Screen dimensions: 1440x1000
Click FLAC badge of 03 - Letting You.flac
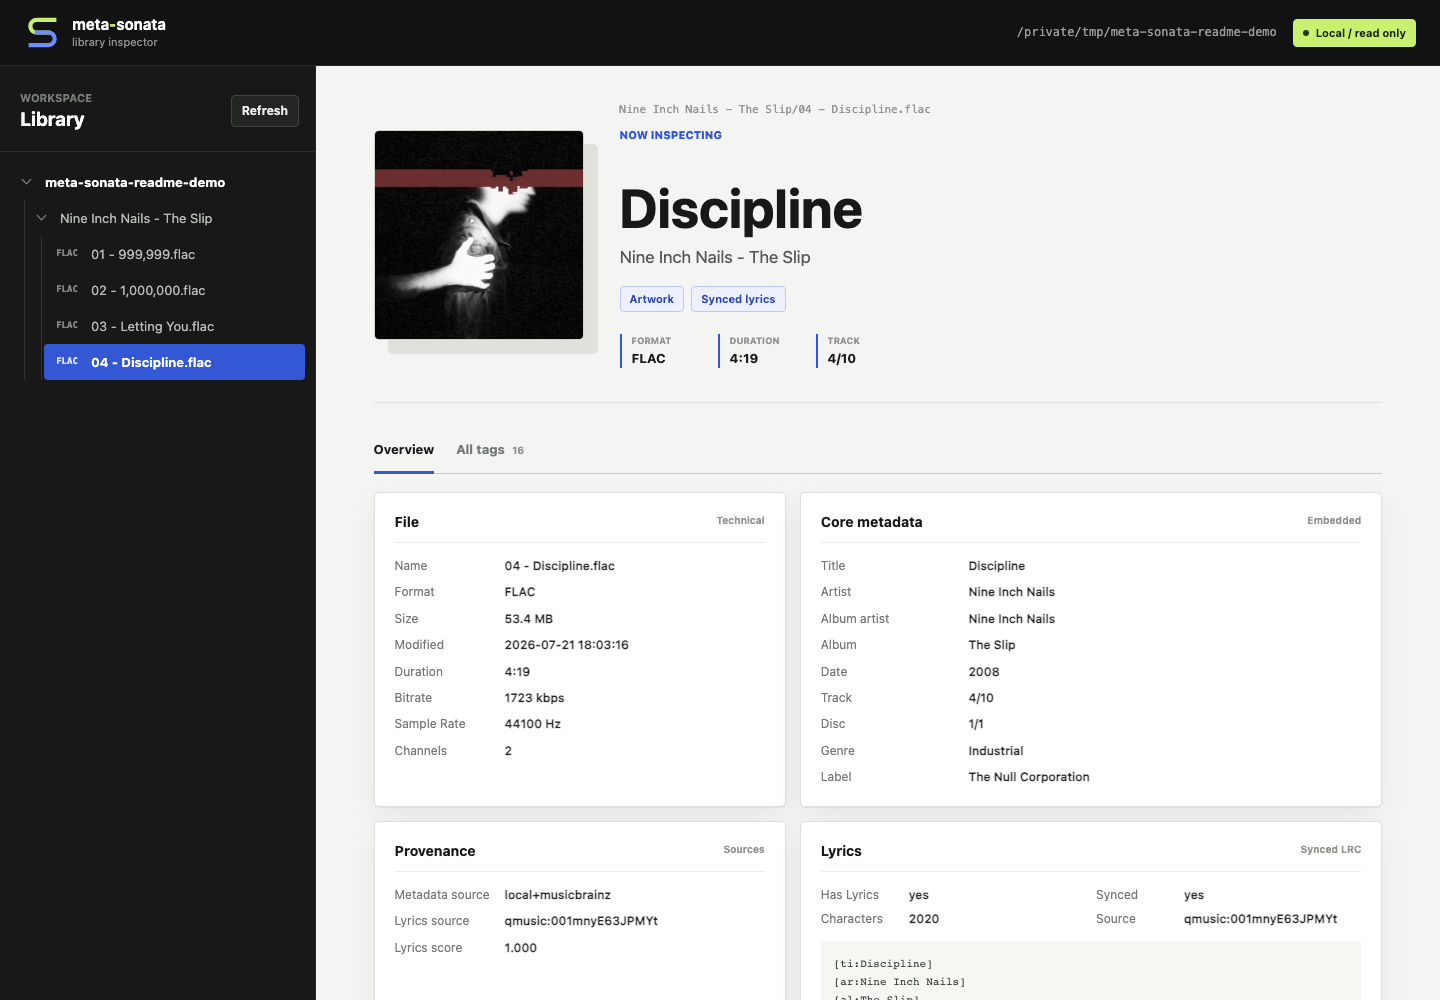coord(67,326)
